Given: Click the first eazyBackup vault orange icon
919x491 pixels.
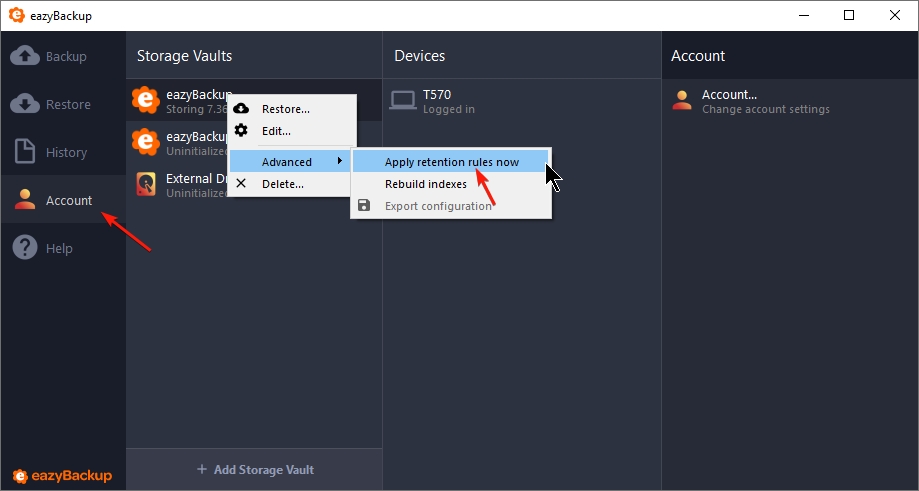Looking at the screenshot, I should [x=146, y=100].
